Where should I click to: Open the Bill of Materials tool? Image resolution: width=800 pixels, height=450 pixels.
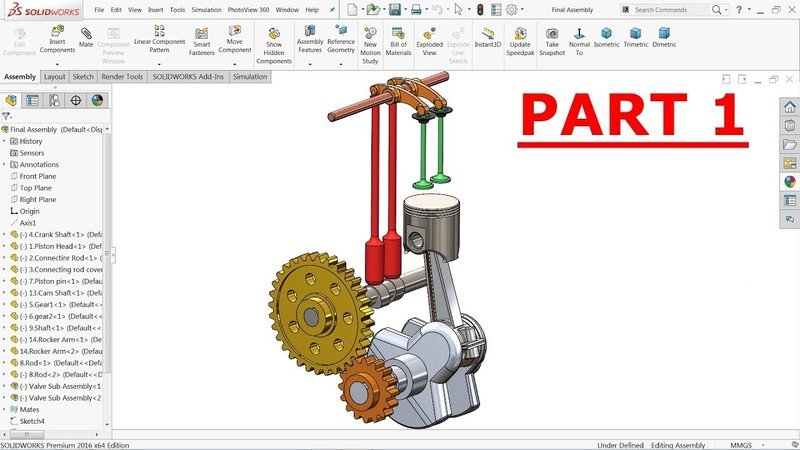click(x=398, y=41)
